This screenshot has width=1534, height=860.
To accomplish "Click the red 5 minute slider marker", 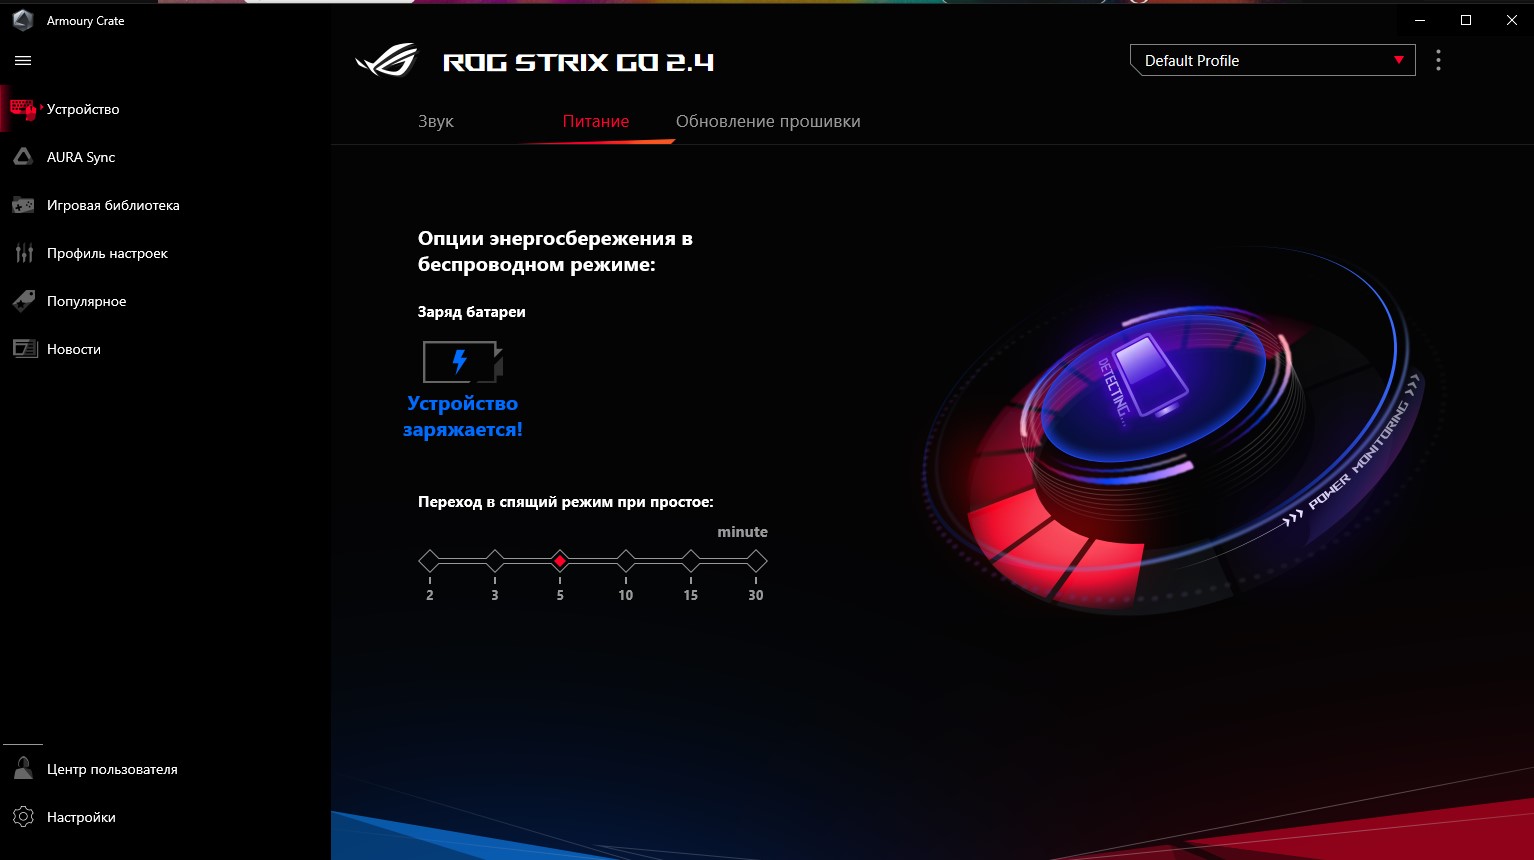I will tap(560, 560).
